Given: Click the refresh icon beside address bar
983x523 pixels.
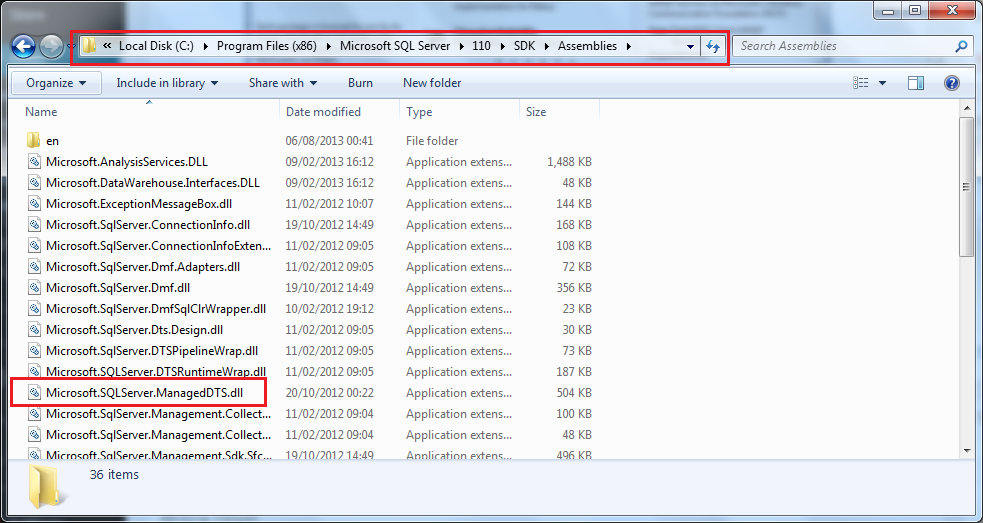Looking at the screenshot, I should click(713, 46).
